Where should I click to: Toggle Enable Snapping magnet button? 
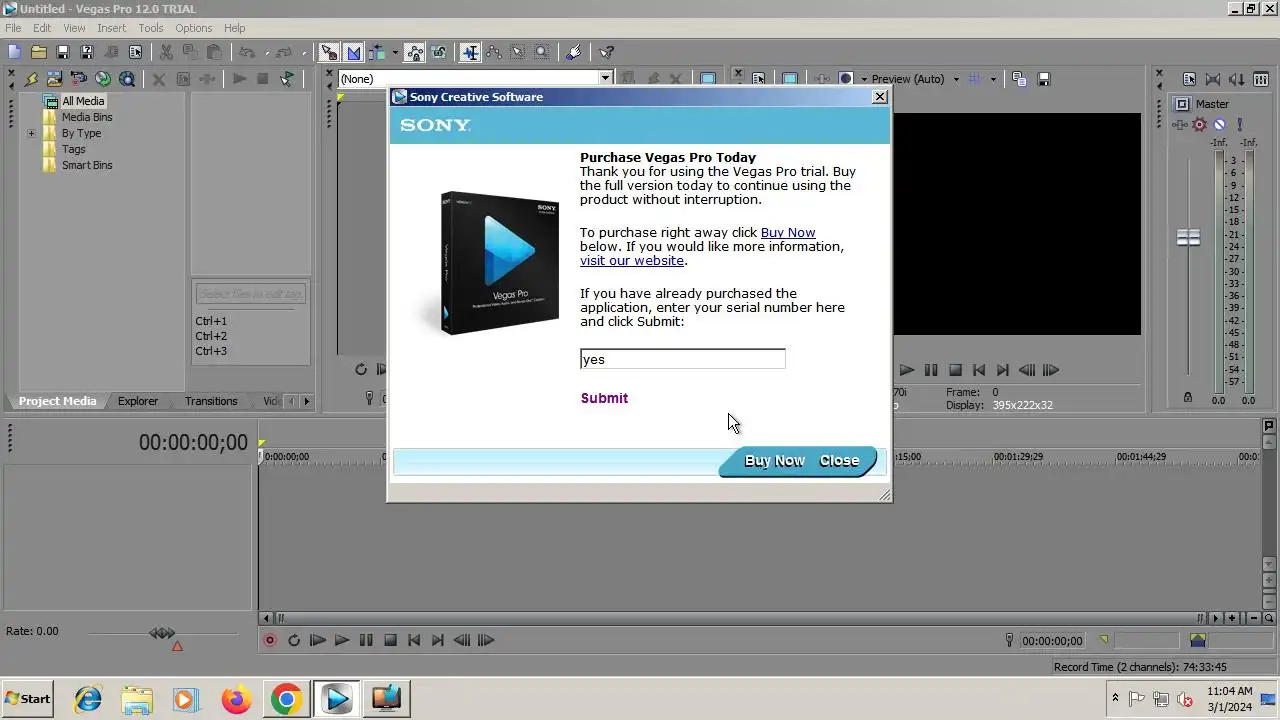[329, 52]
